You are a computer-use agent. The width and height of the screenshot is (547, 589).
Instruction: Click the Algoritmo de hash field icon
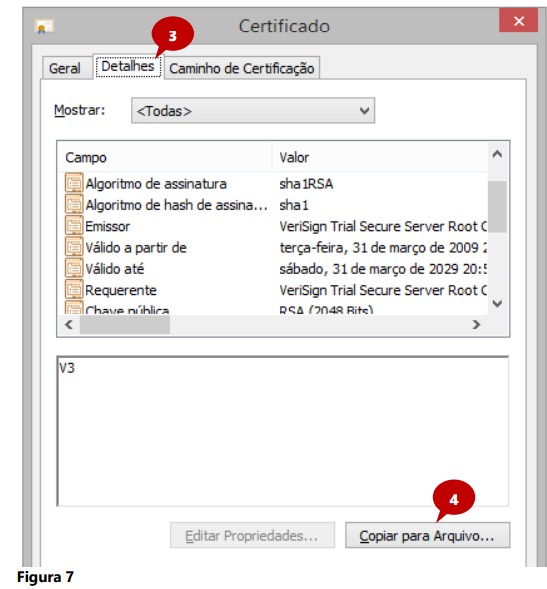74,205
